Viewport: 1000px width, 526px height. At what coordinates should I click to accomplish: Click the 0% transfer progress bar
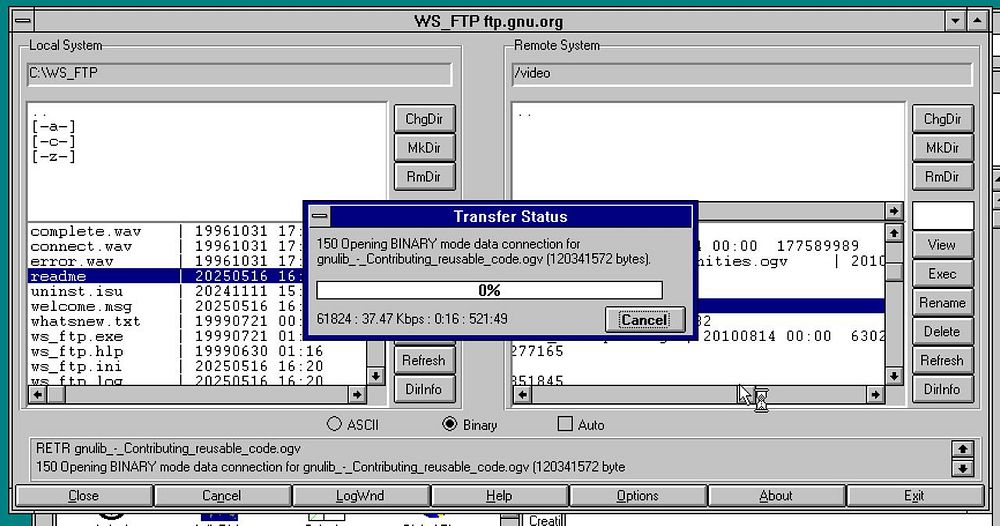click(489, 290)
